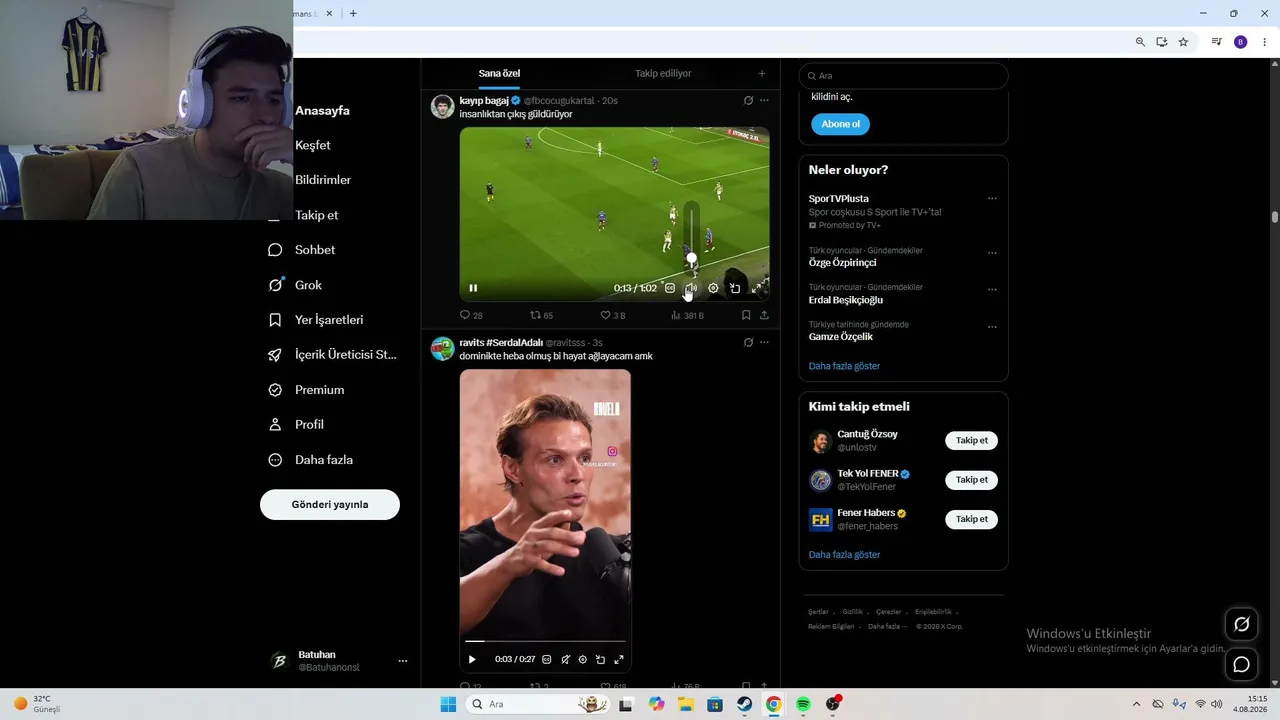Image resolution: width=1280 pixels, height=720 pixels.
Task: Follow Fener Habers
Action: pos(971,519)
